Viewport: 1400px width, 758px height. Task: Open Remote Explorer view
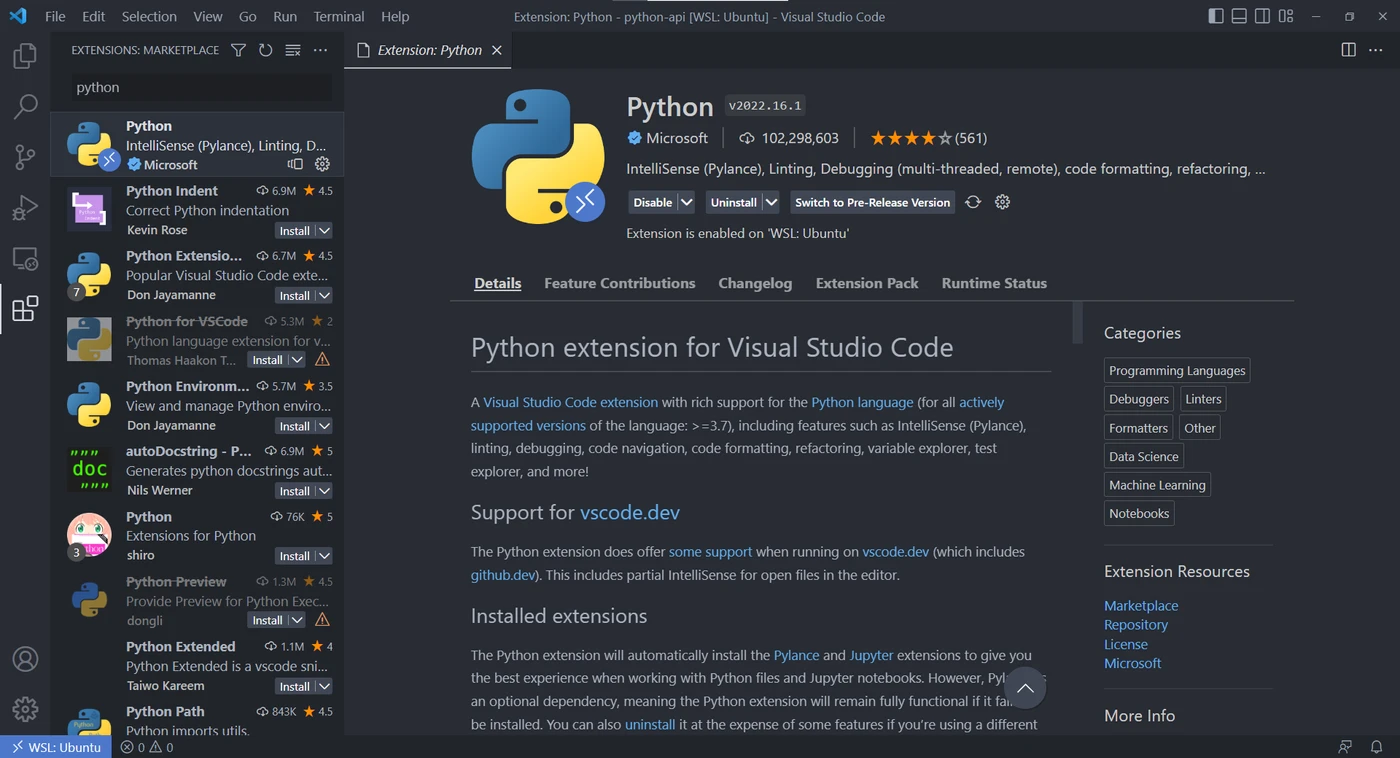[25, 259]
